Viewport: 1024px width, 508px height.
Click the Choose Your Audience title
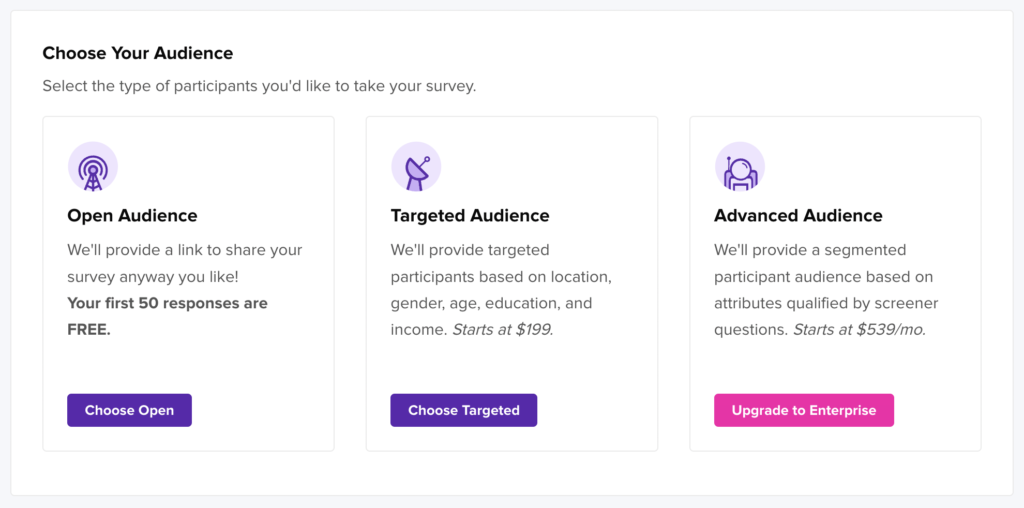(x=138, y=54)
